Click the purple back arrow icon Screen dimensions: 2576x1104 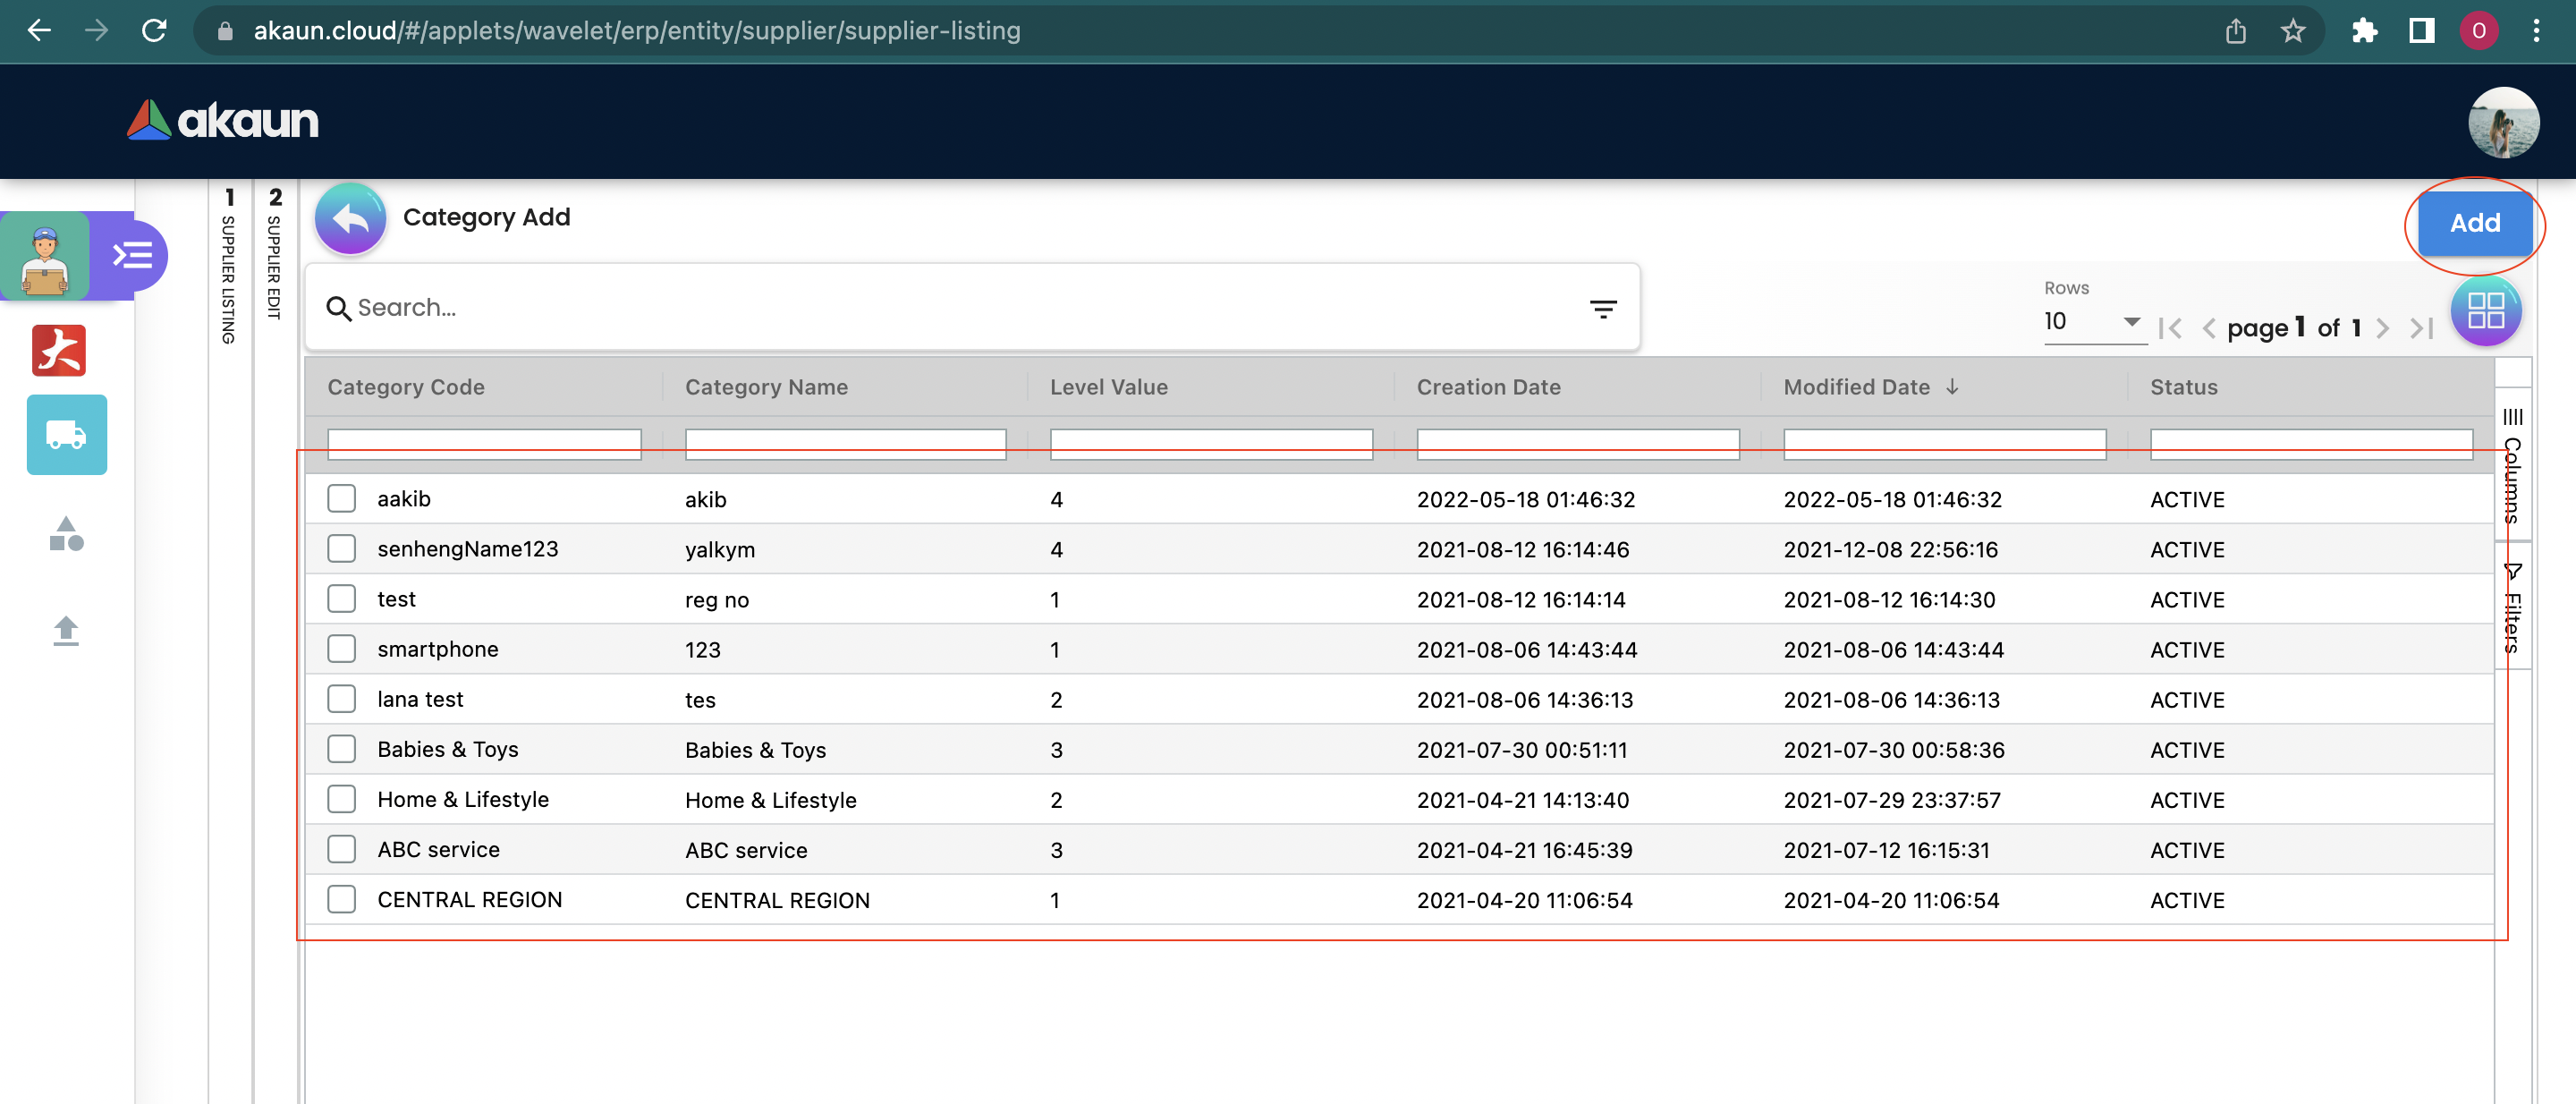click(x=350, y=219)
